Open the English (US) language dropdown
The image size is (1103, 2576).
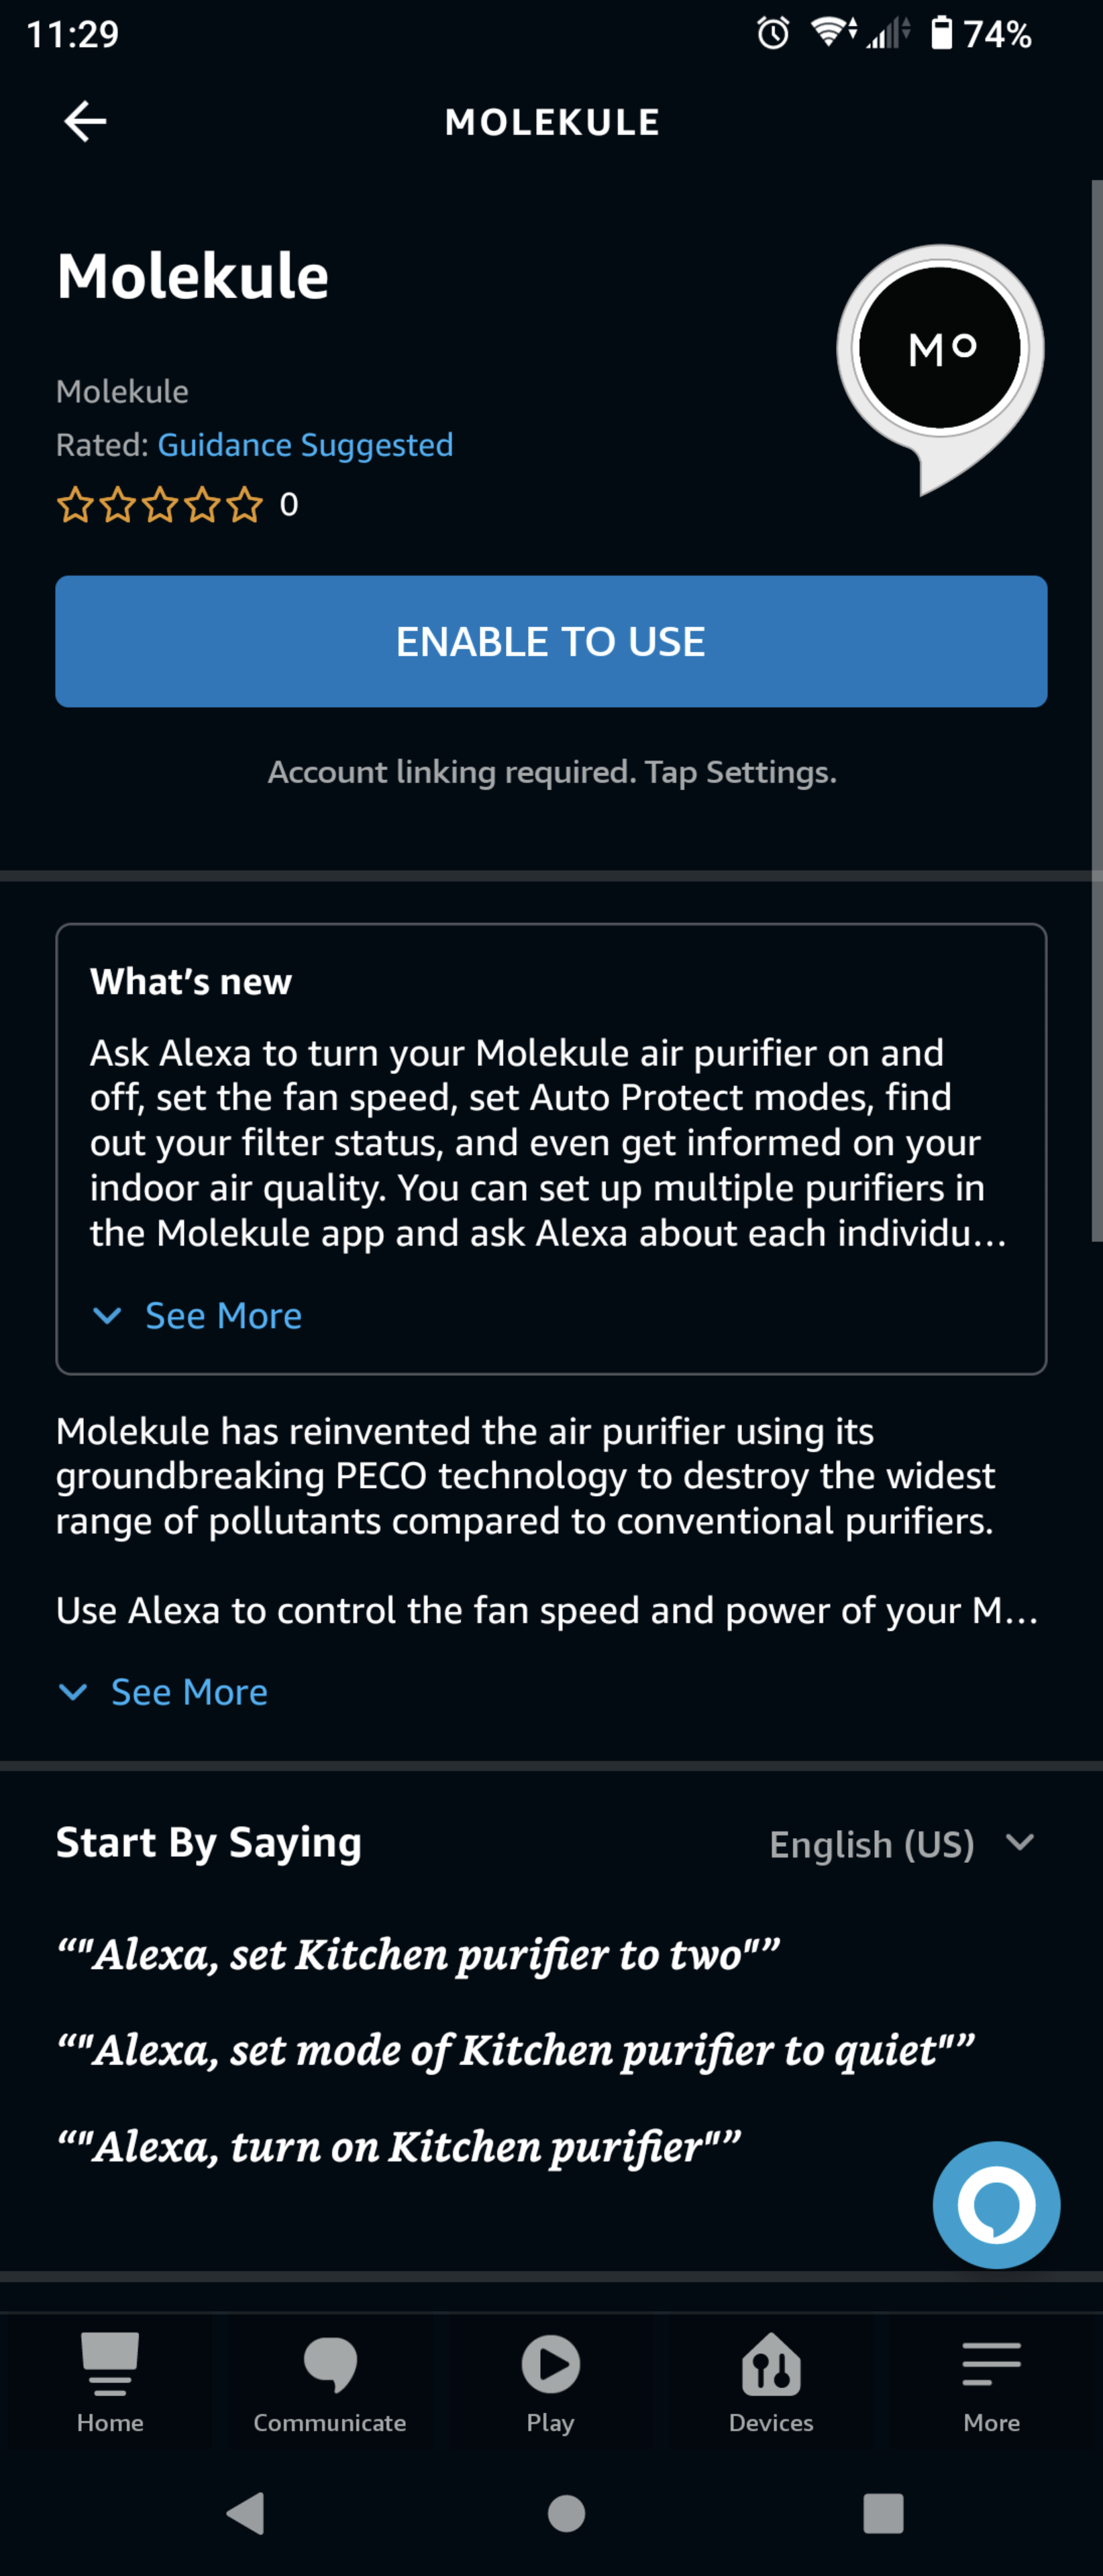click(901, 1844)
